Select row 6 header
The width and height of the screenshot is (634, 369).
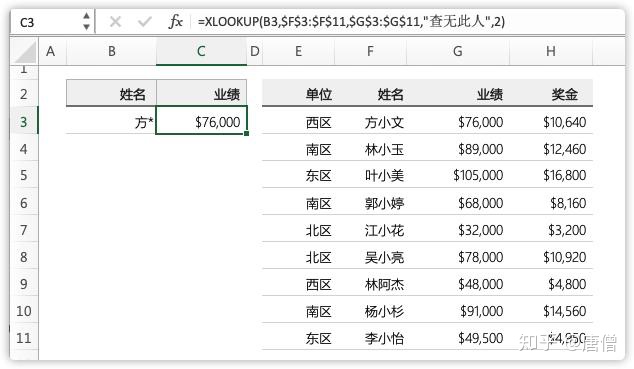click(24, 202)
